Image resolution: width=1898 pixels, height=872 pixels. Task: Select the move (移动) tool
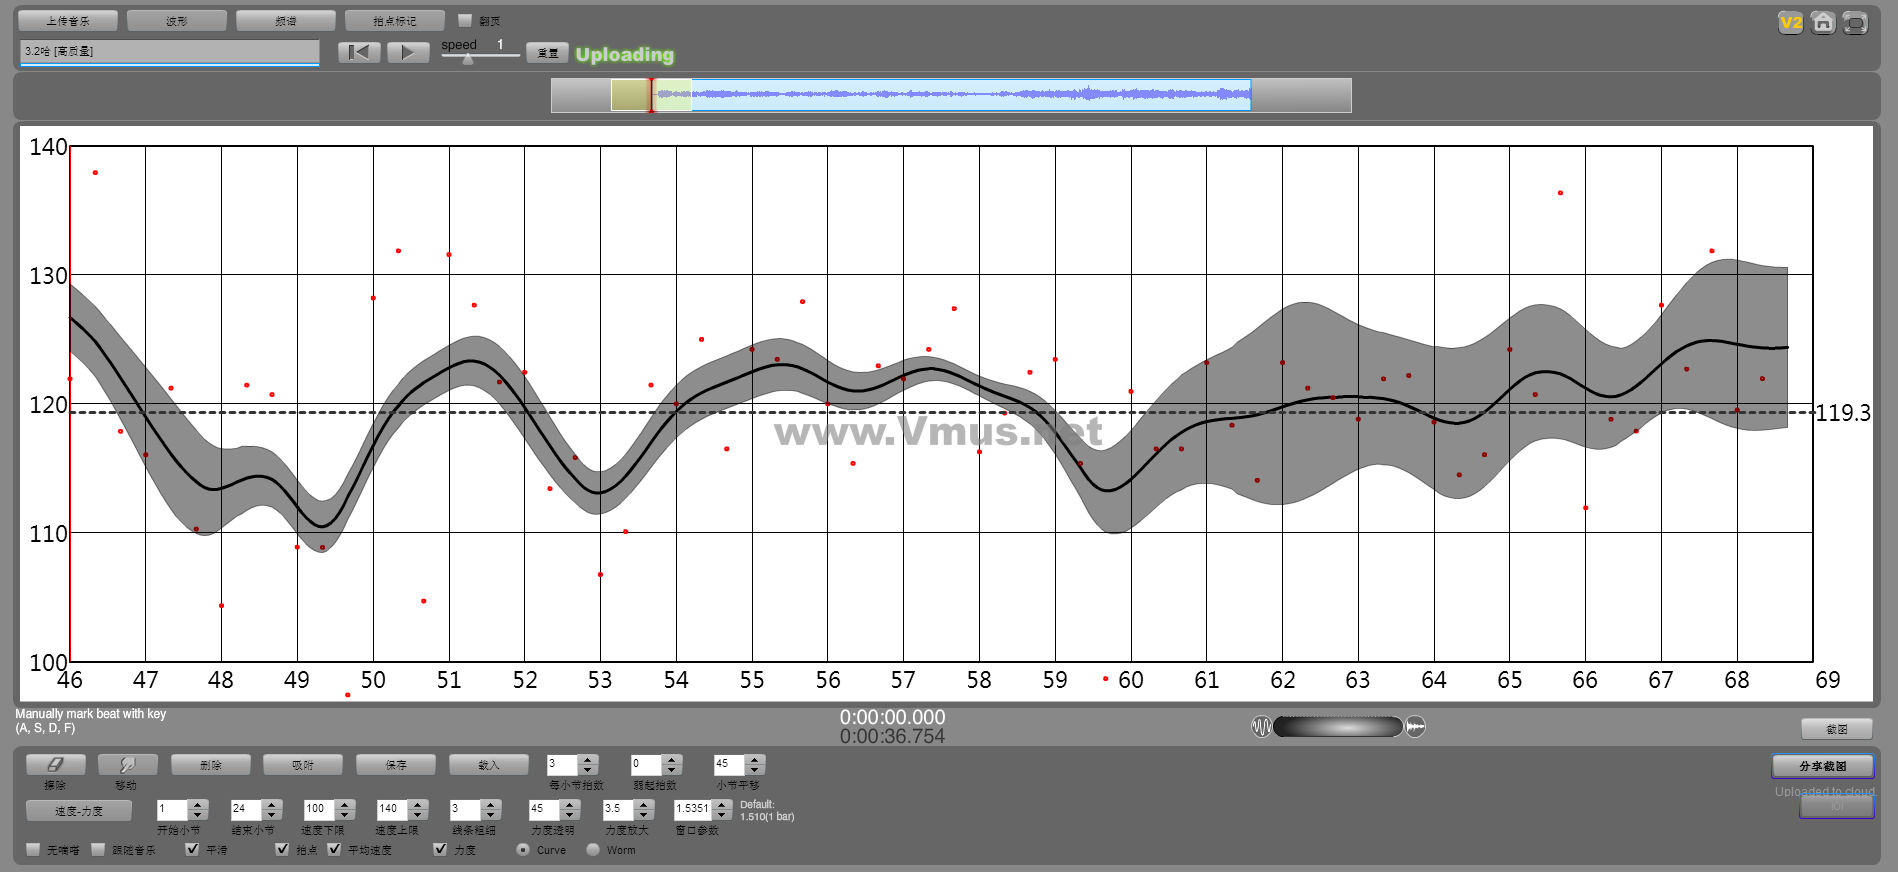pyautogui.click(x=127, y=765)
